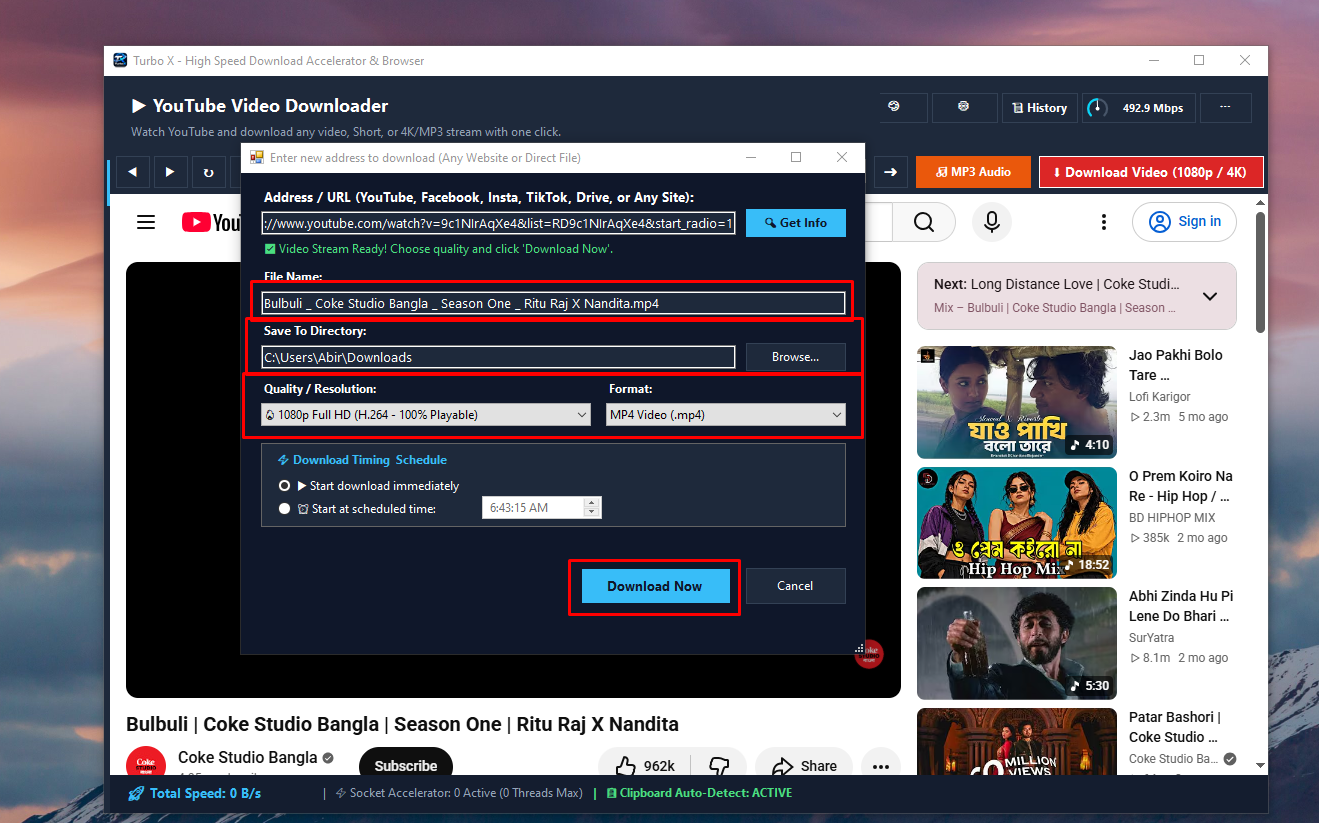
Task: Open more actions dots beside Share
Action: point(880,766)
